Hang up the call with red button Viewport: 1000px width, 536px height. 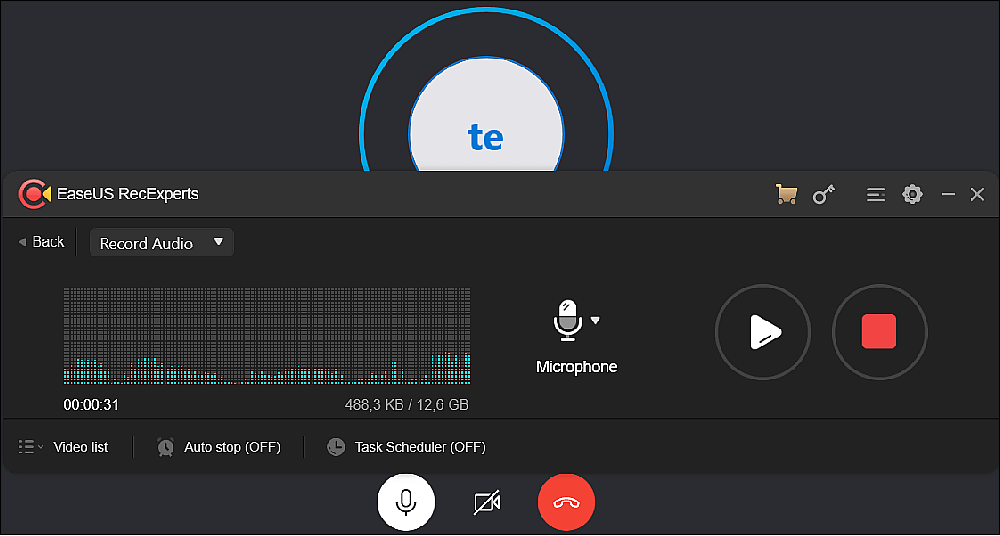(x=566, y=502)
